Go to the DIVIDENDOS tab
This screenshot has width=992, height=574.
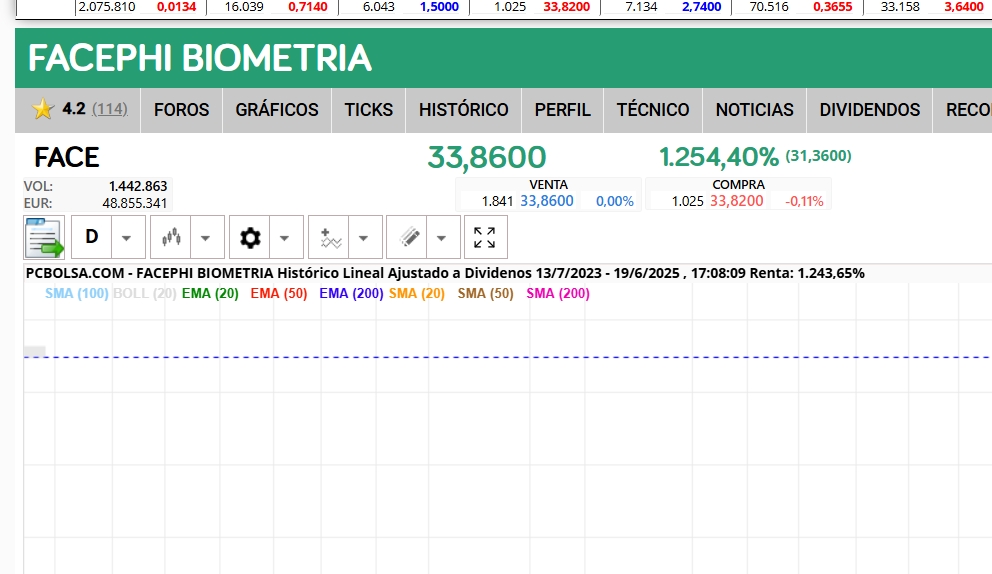click(x=870, y=110)
